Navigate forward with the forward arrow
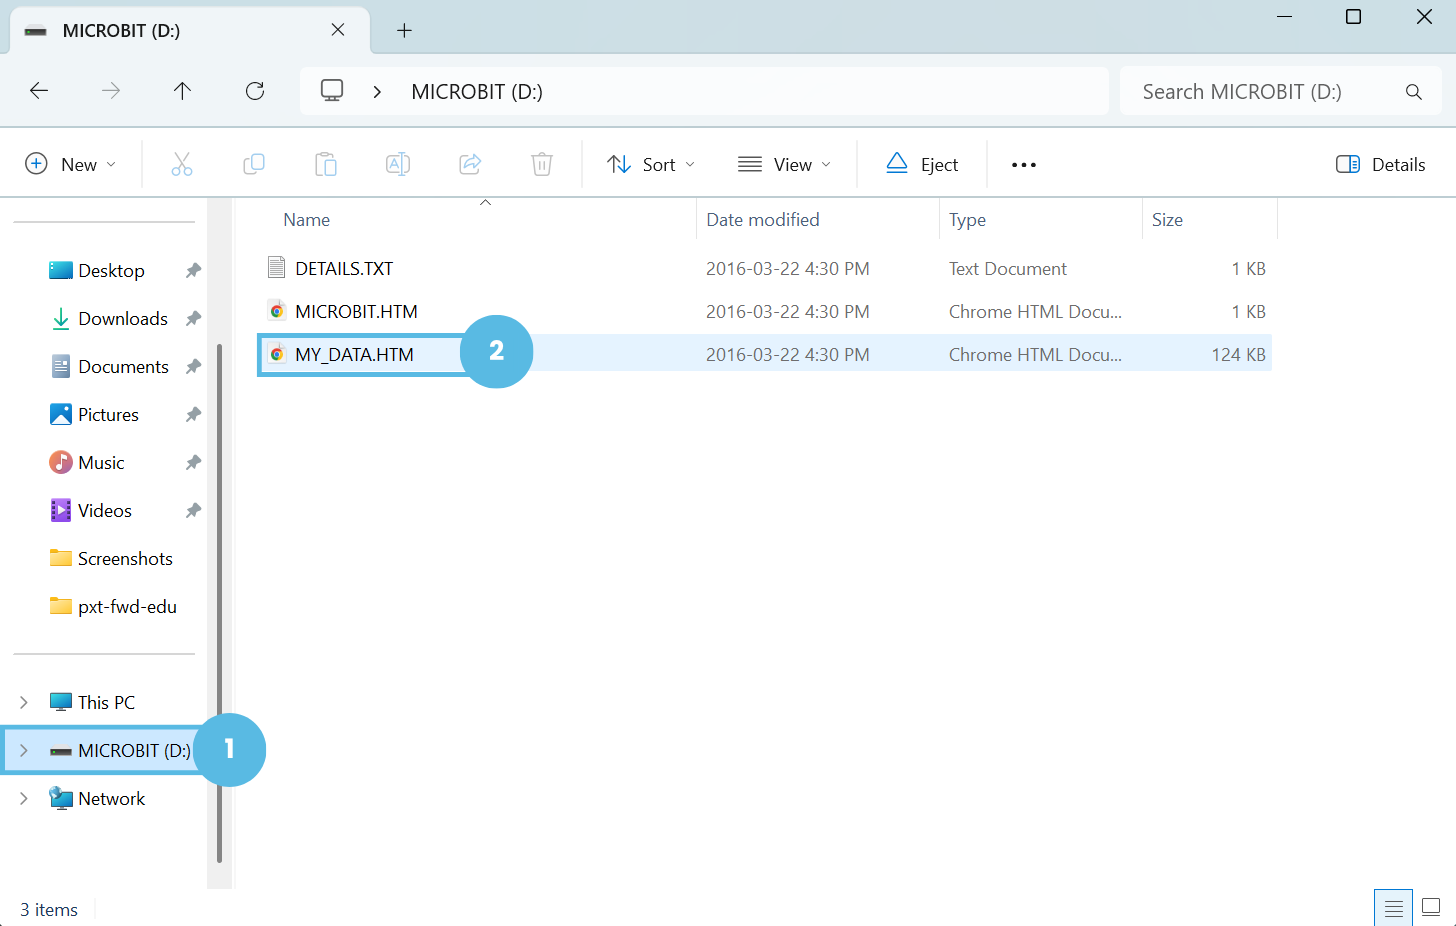This screenshot has height=926, width=1456. [x=111, y=91]
